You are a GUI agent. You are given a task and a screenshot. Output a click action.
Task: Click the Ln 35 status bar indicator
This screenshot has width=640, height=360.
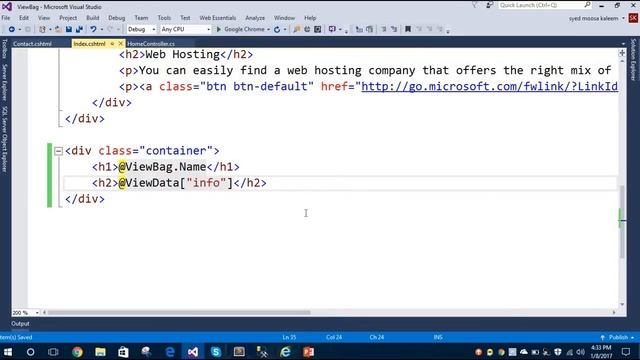click(x=289, y=338)
